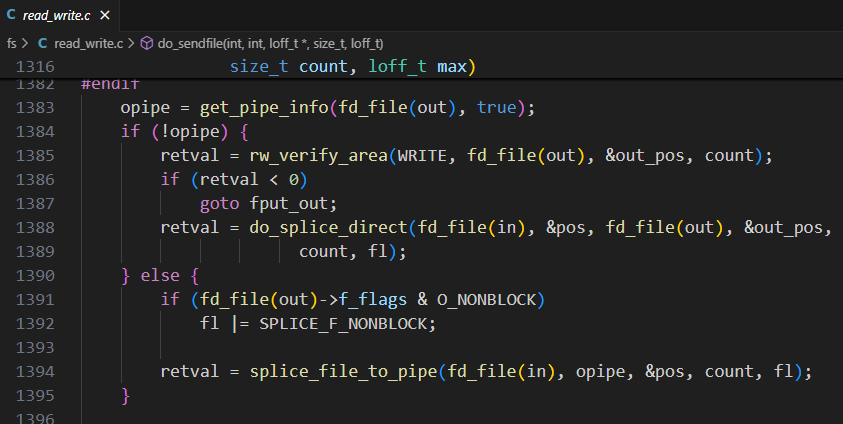Image resolution: width=843 pixels, height=424 pixels.
Task: Open the fs breadcrumb folder
Action: click(11, 44)
